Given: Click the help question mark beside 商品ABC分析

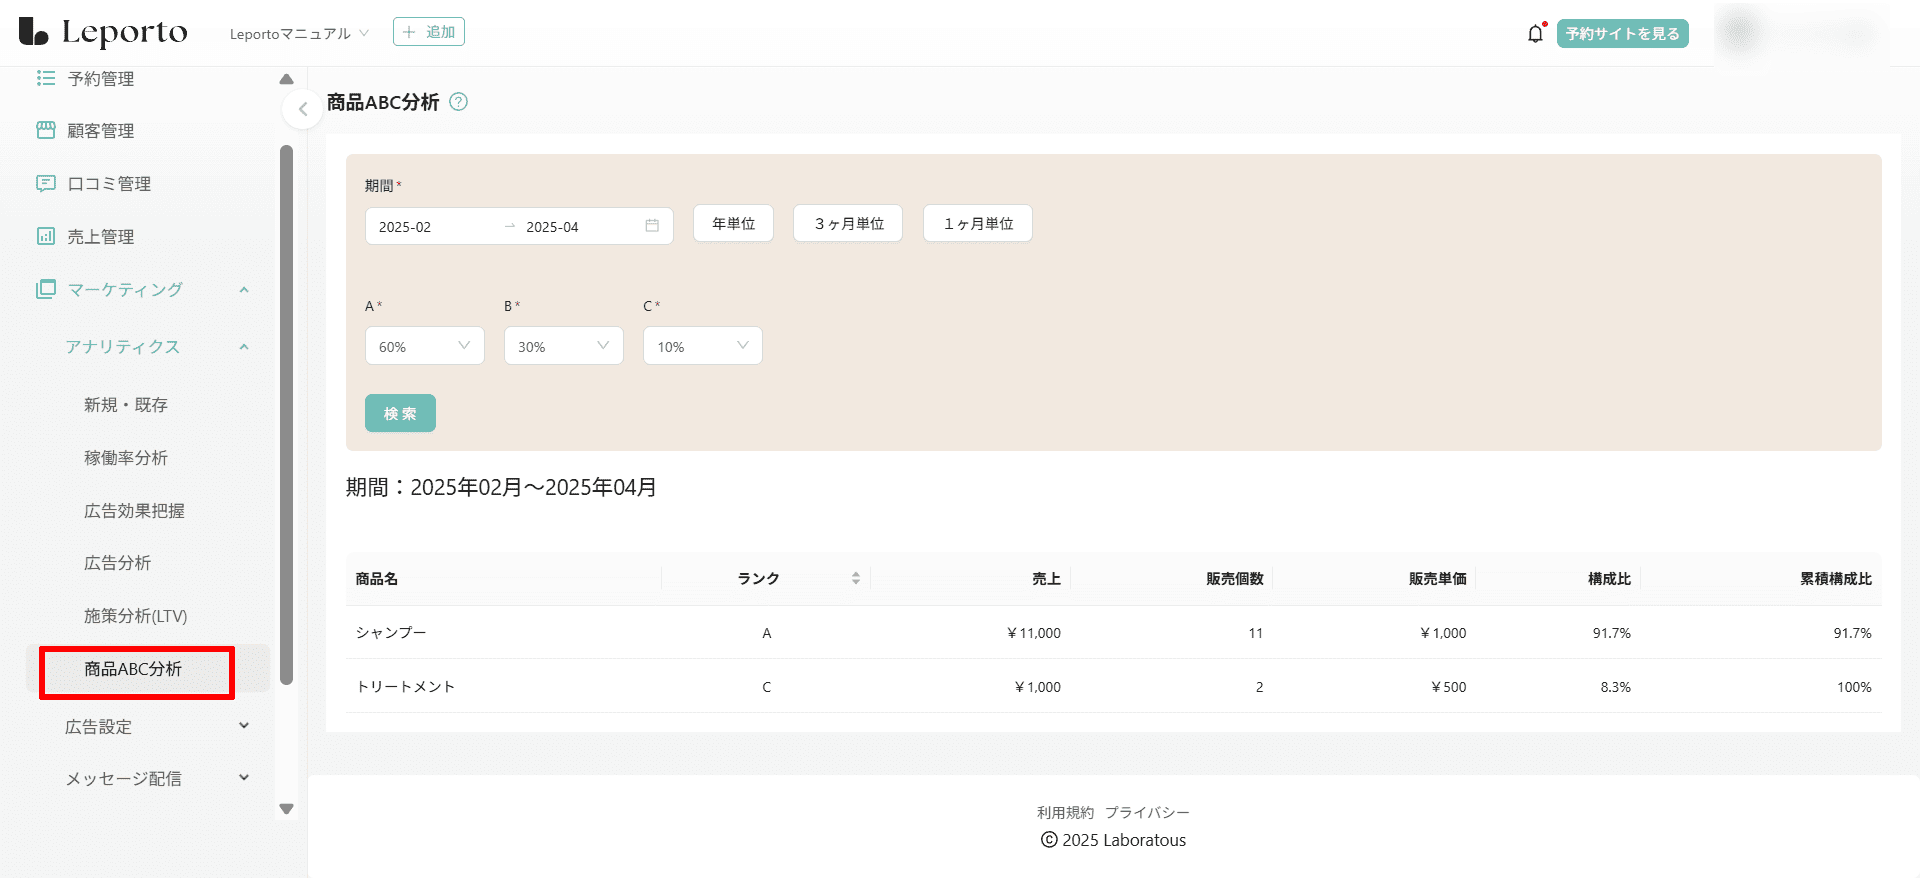Looking at the screenshot, I should [x=459, y=102].
